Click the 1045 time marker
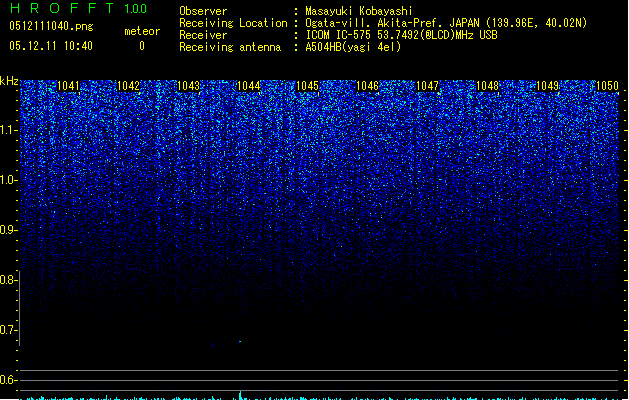The width and height of the screenshot is (629, 400). (x=307, y=86)
